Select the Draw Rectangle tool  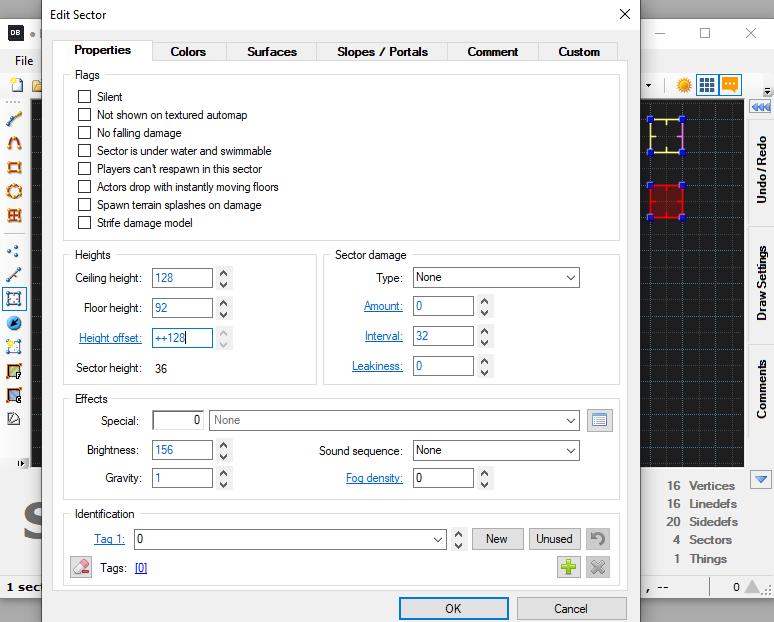(14, 167)
